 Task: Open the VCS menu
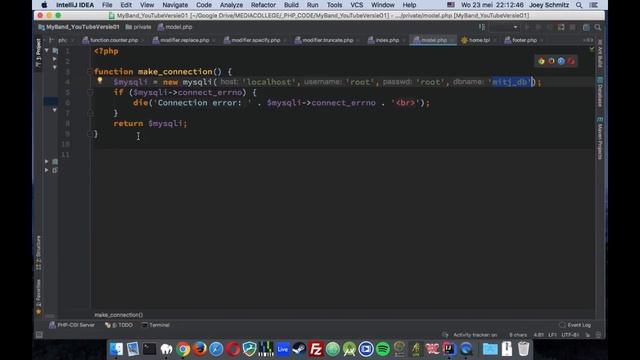coord(356,5)
